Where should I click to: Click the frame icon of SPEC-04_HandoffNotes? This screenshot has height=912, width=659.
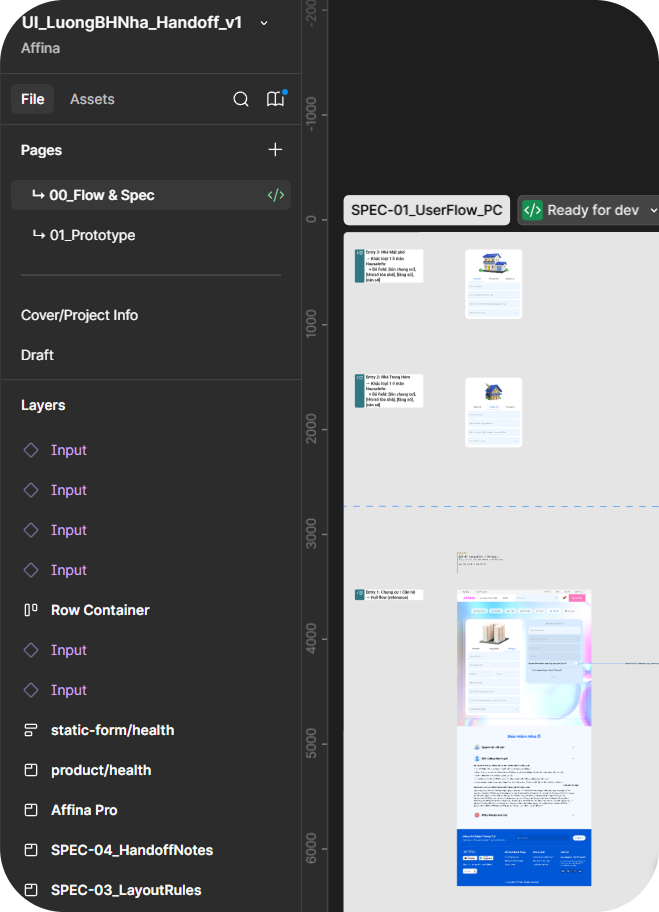click(31, 850)
